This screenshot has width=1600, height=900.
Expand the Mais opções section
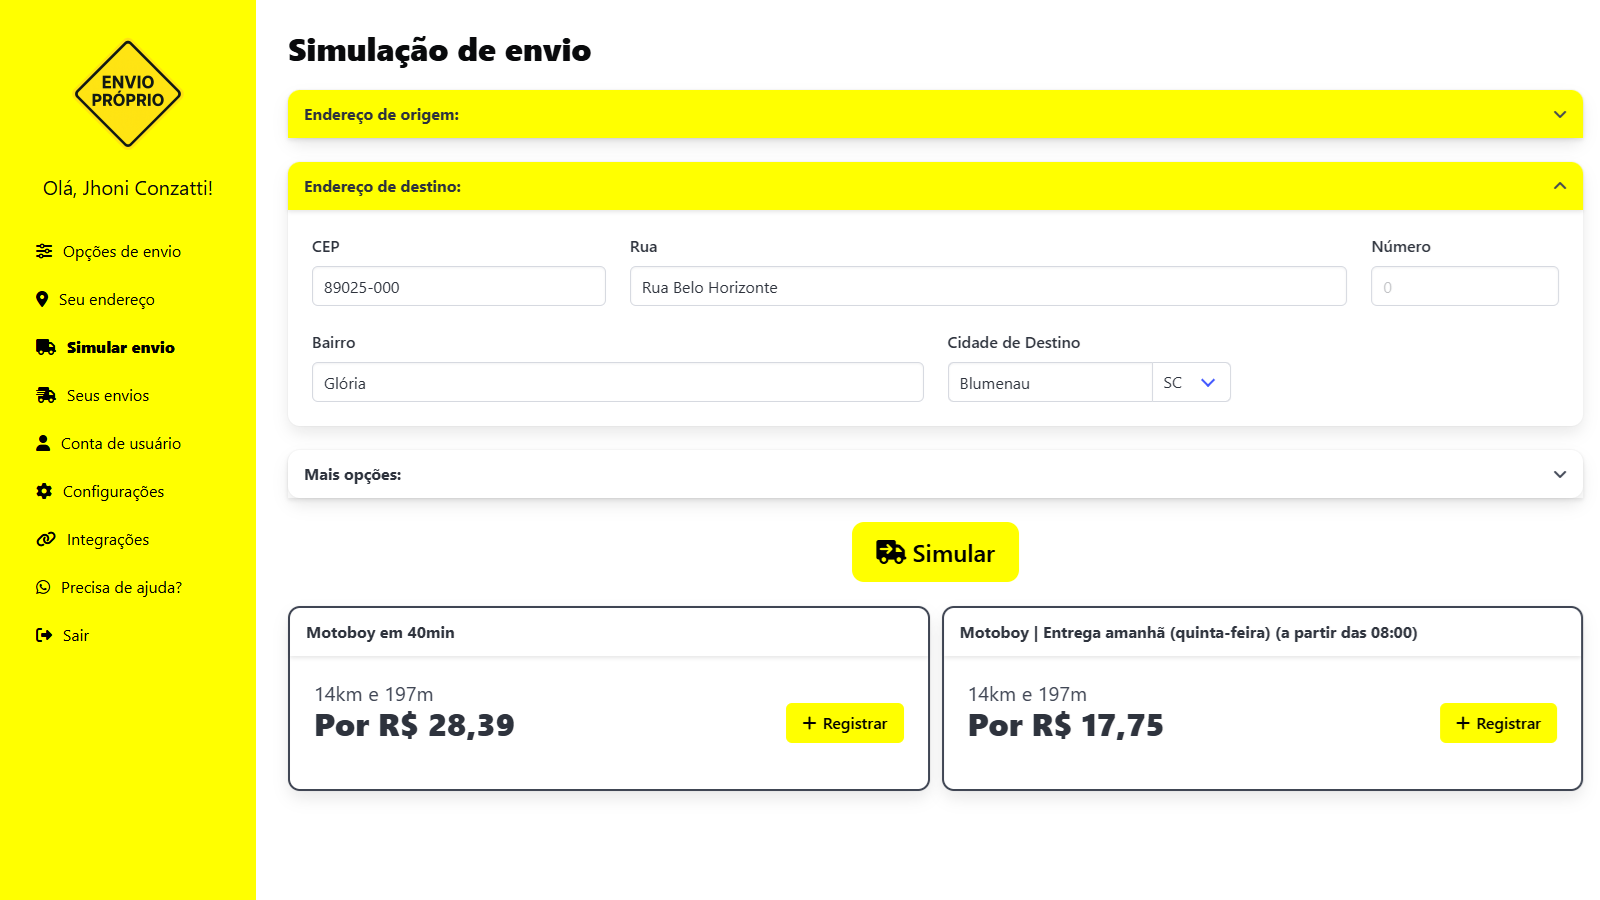tap(935, 474)
